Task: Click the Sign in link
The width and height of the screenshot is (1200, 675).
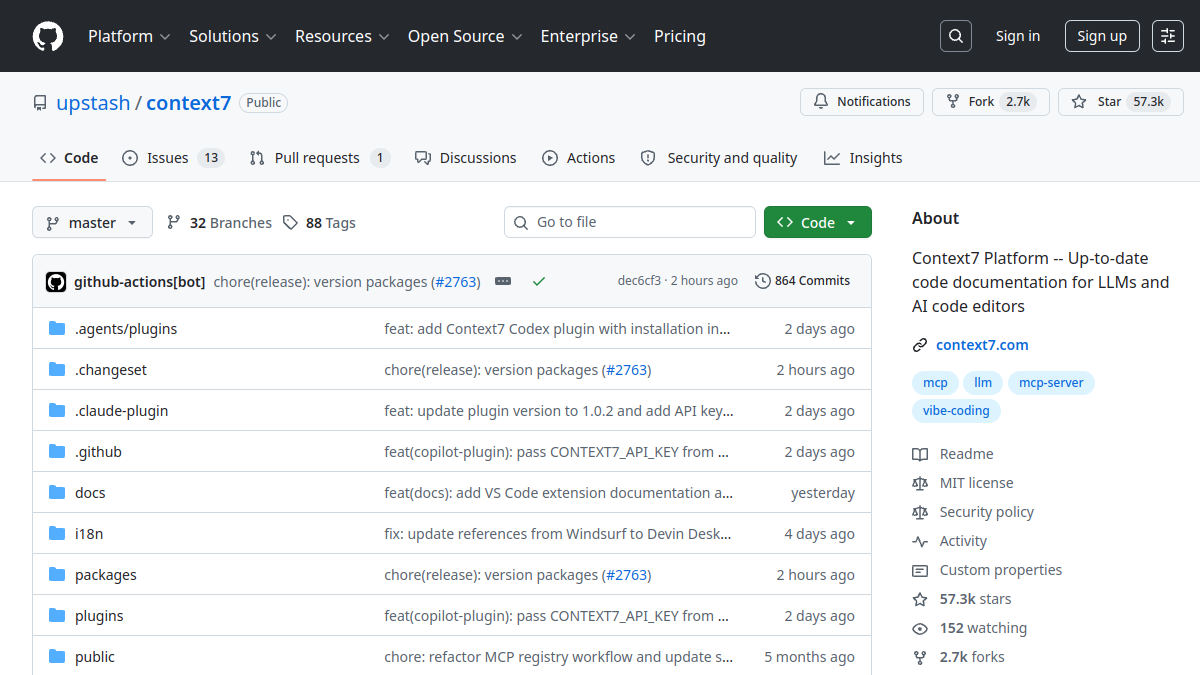Action: click(x=1018, y=36)
